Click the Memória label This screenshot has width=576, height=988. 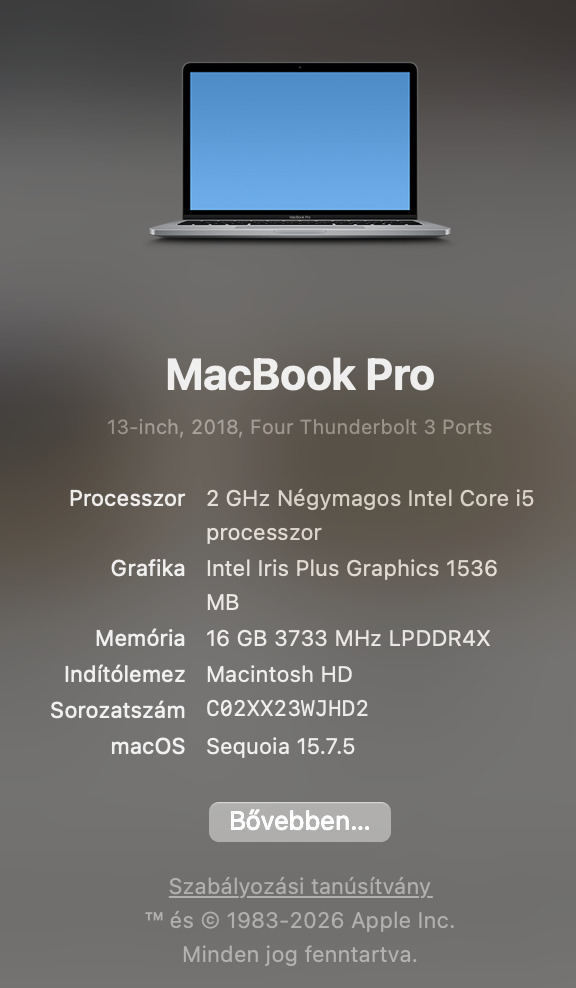[140, 638]
